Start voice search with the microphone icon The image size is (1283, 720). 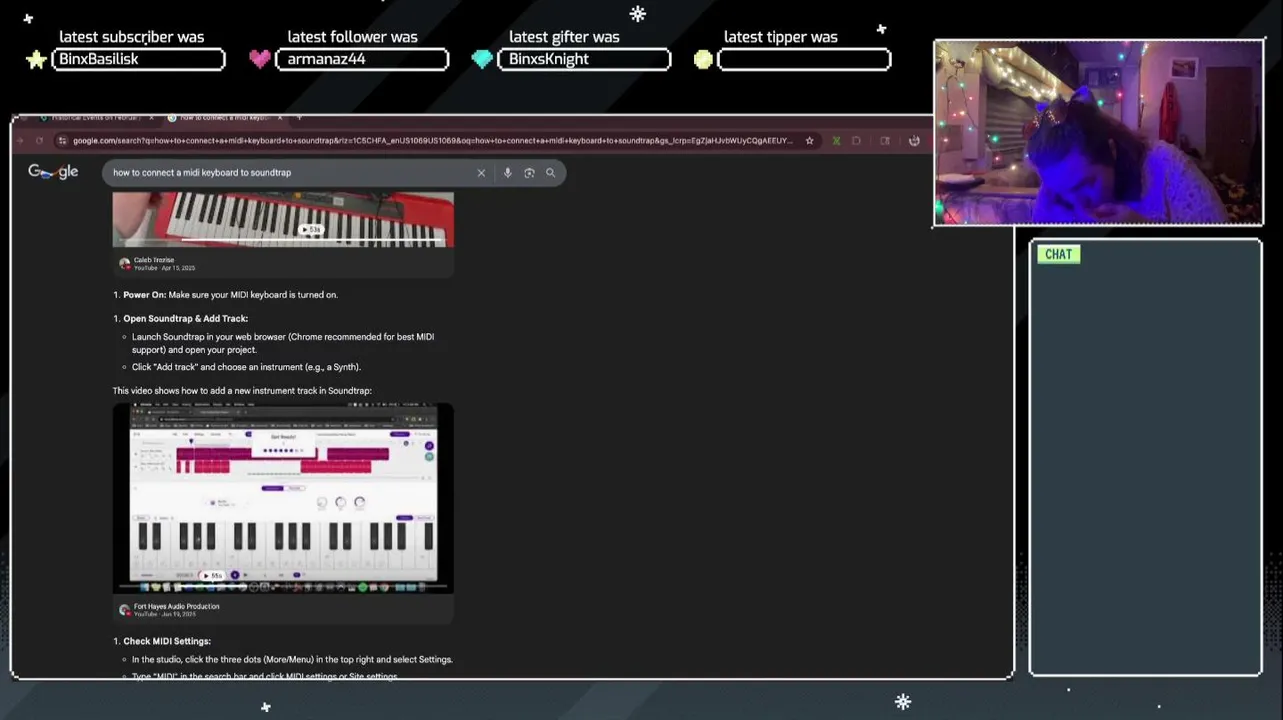pos(507,173)
